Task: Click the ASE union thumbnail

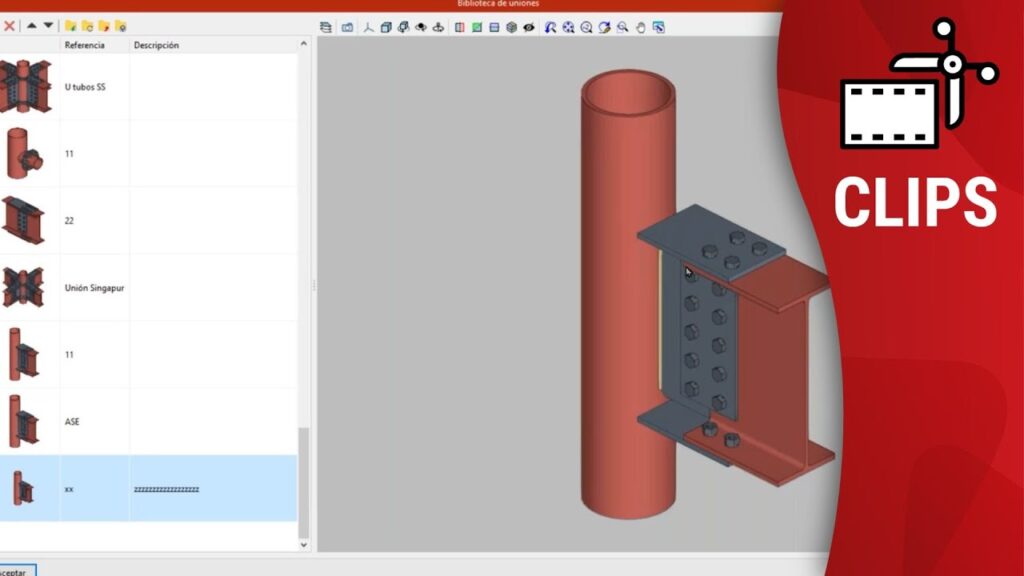Action: pyautogui.click(x=24, y=421)
